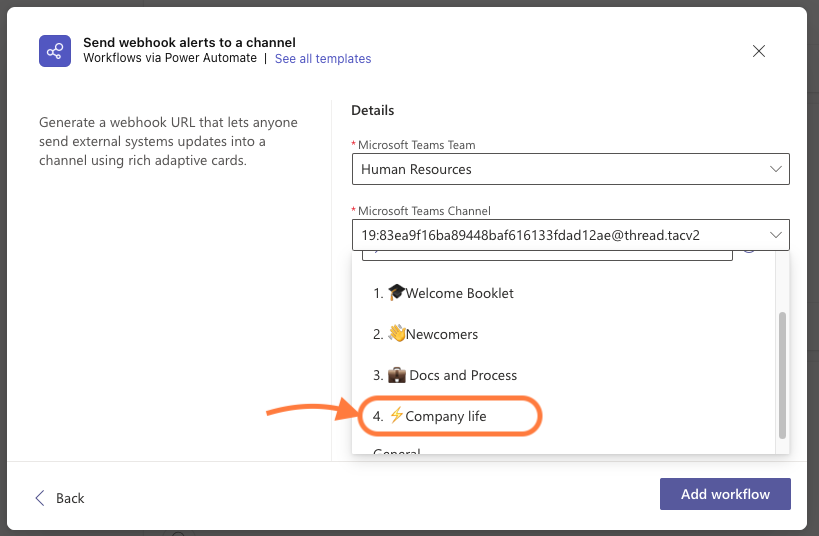Select the partially visible General channel
819x536 pixels.
pyautogui.click(x=396, y=453)
